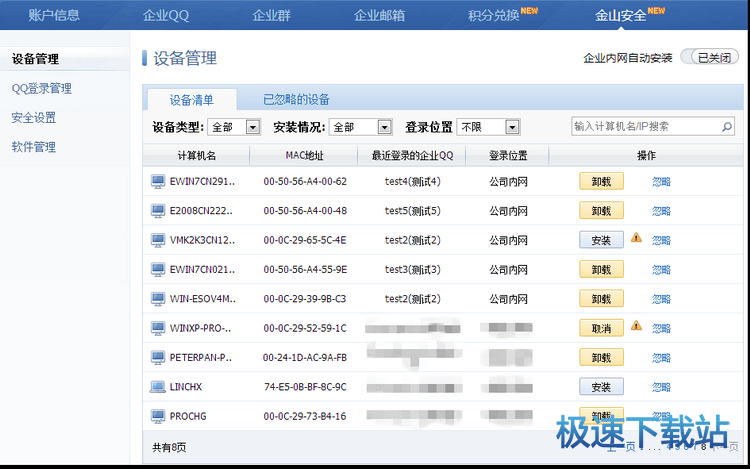Viewport: 750px width, 469px height.
Task: Click 卸载 button for E2008CN222
Action: 601,211
